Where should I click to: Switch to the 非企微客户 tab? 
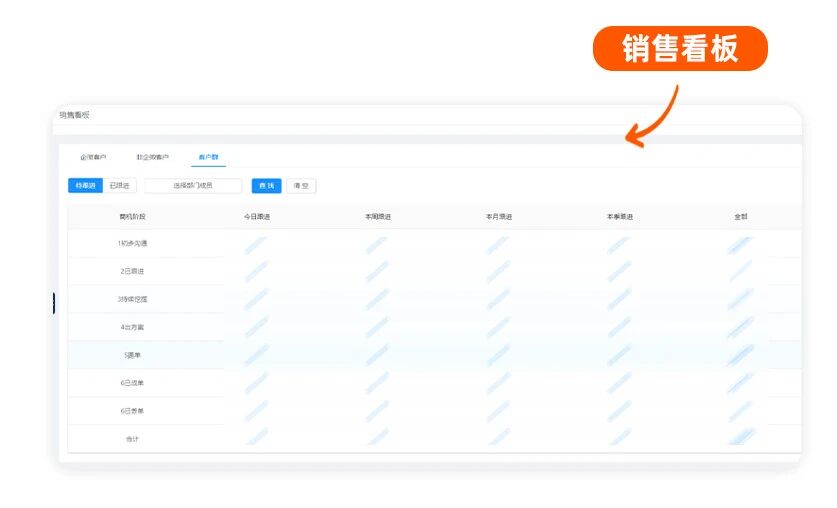click(152, 157)
